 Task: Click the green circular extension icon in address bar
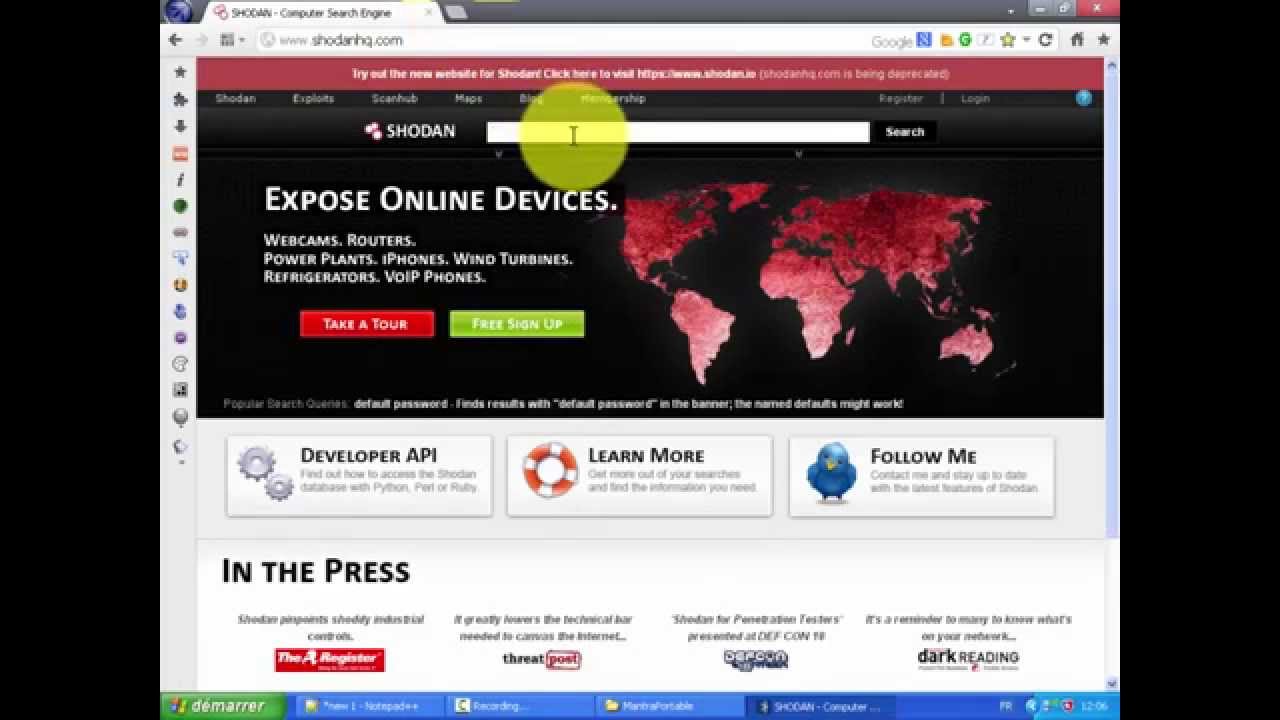(965, 40)
